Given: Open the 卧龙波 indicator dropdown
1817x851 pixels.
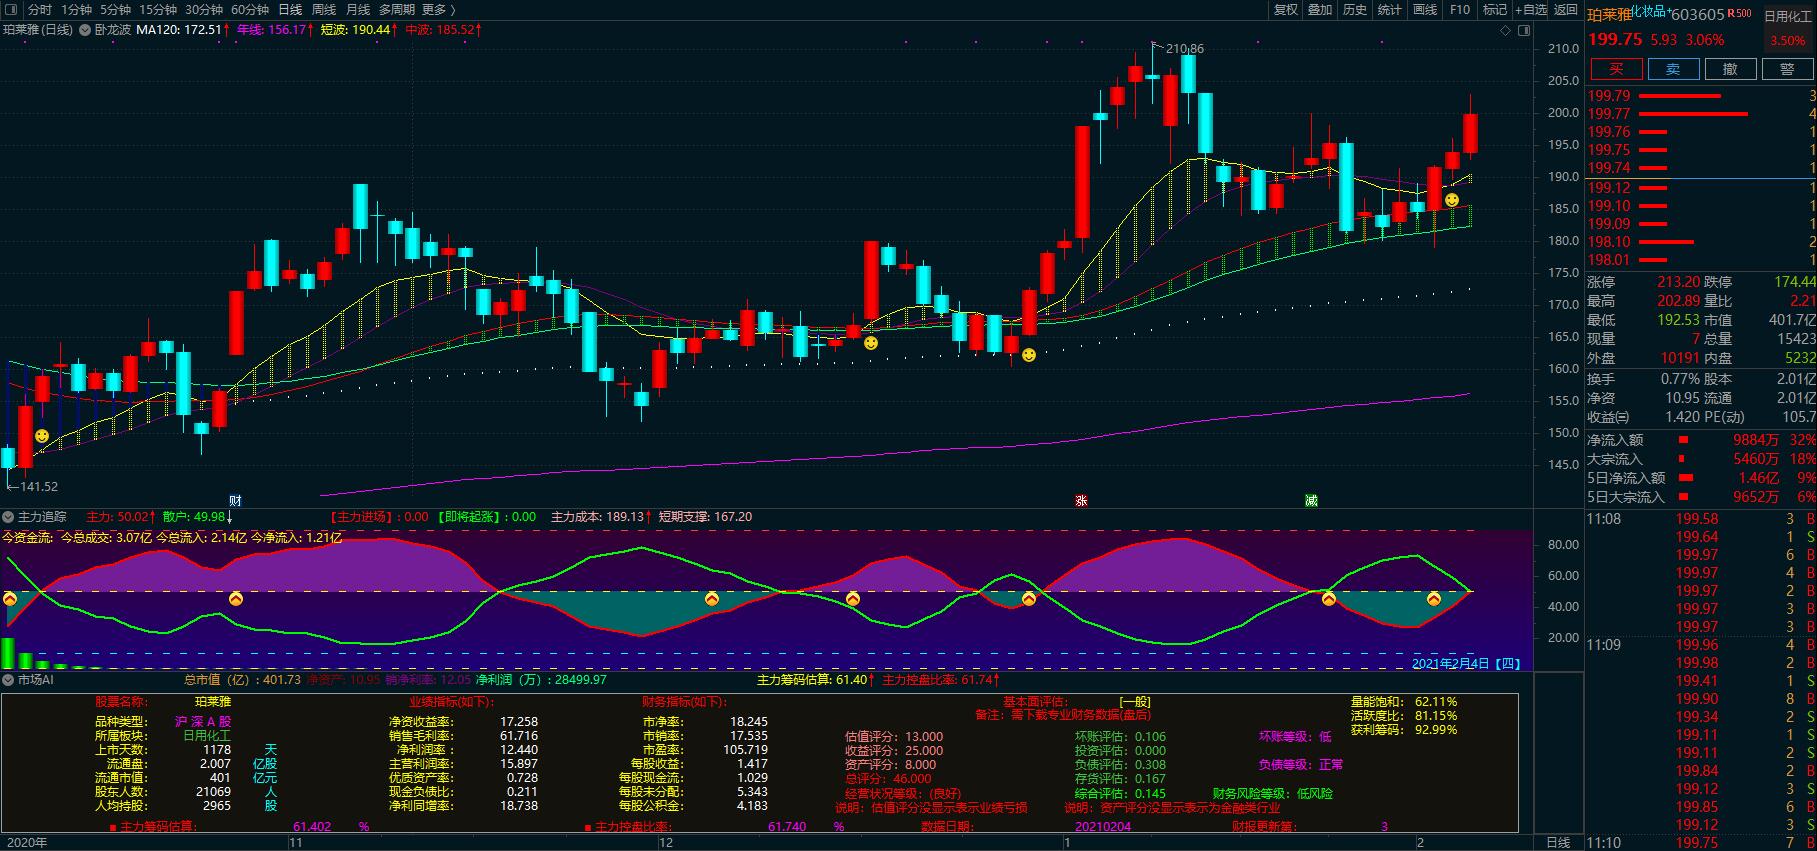Looking at the screenshot, I should pyautogui.click(x=84, y=30).
